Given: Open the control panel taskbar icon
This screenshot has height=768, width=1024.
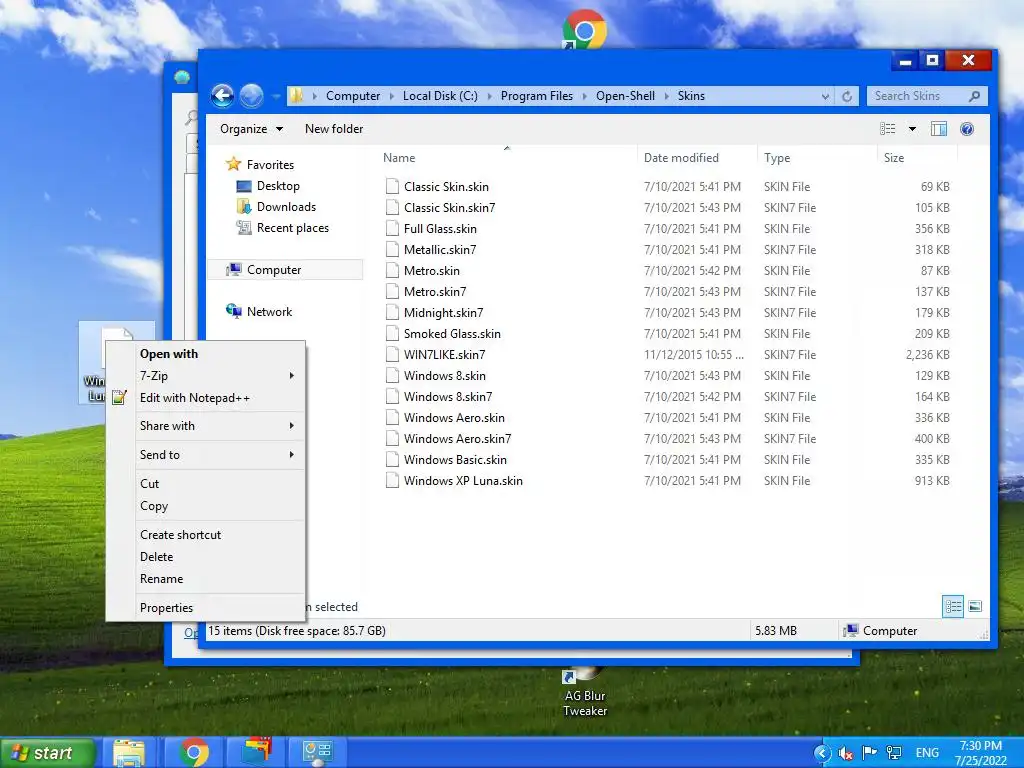Looking at the screenshot, I should point(317,752).
